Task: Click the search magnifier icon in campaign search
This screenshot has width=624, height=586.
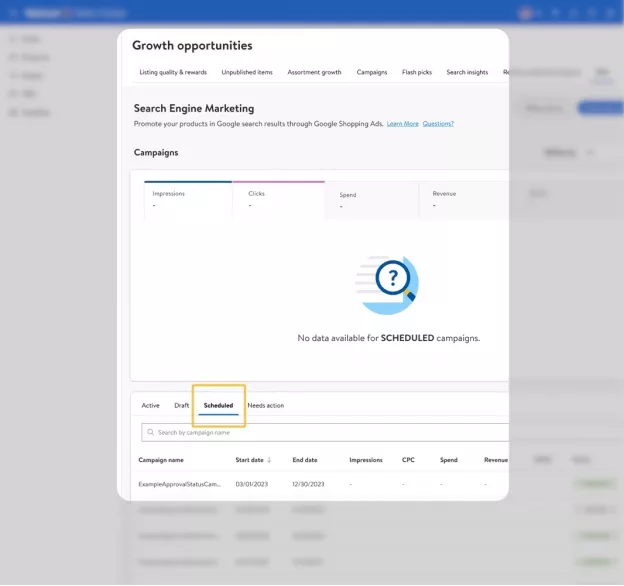Action: (150, 433)
